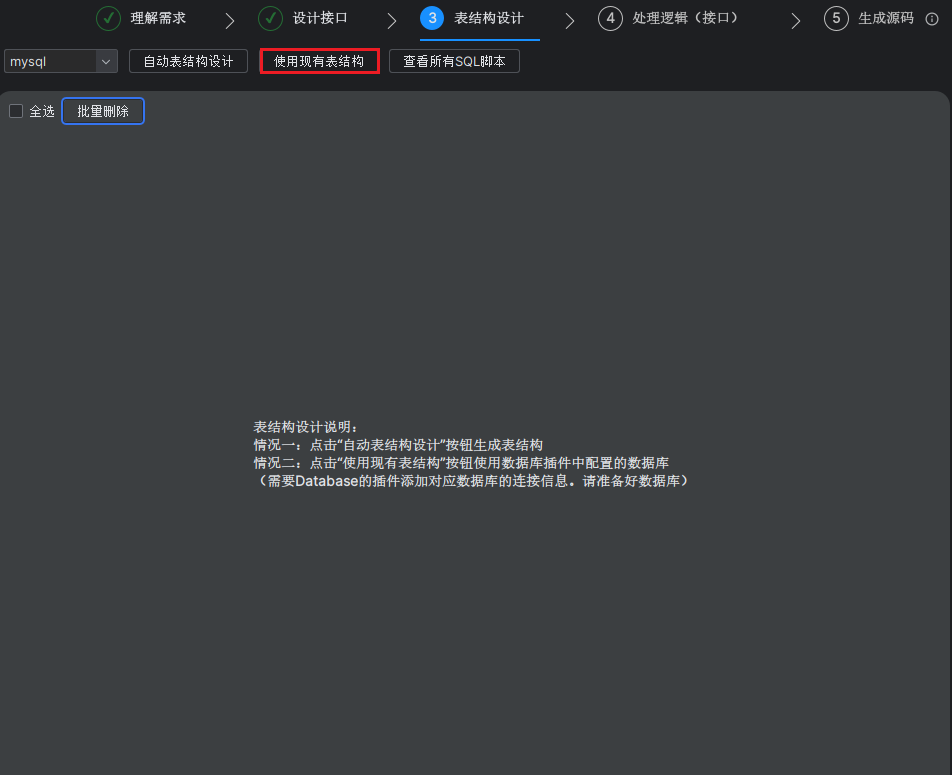
Task: Click the chevron between 设计接口 and 表结构设计
Action: click(x=390, y=18)
